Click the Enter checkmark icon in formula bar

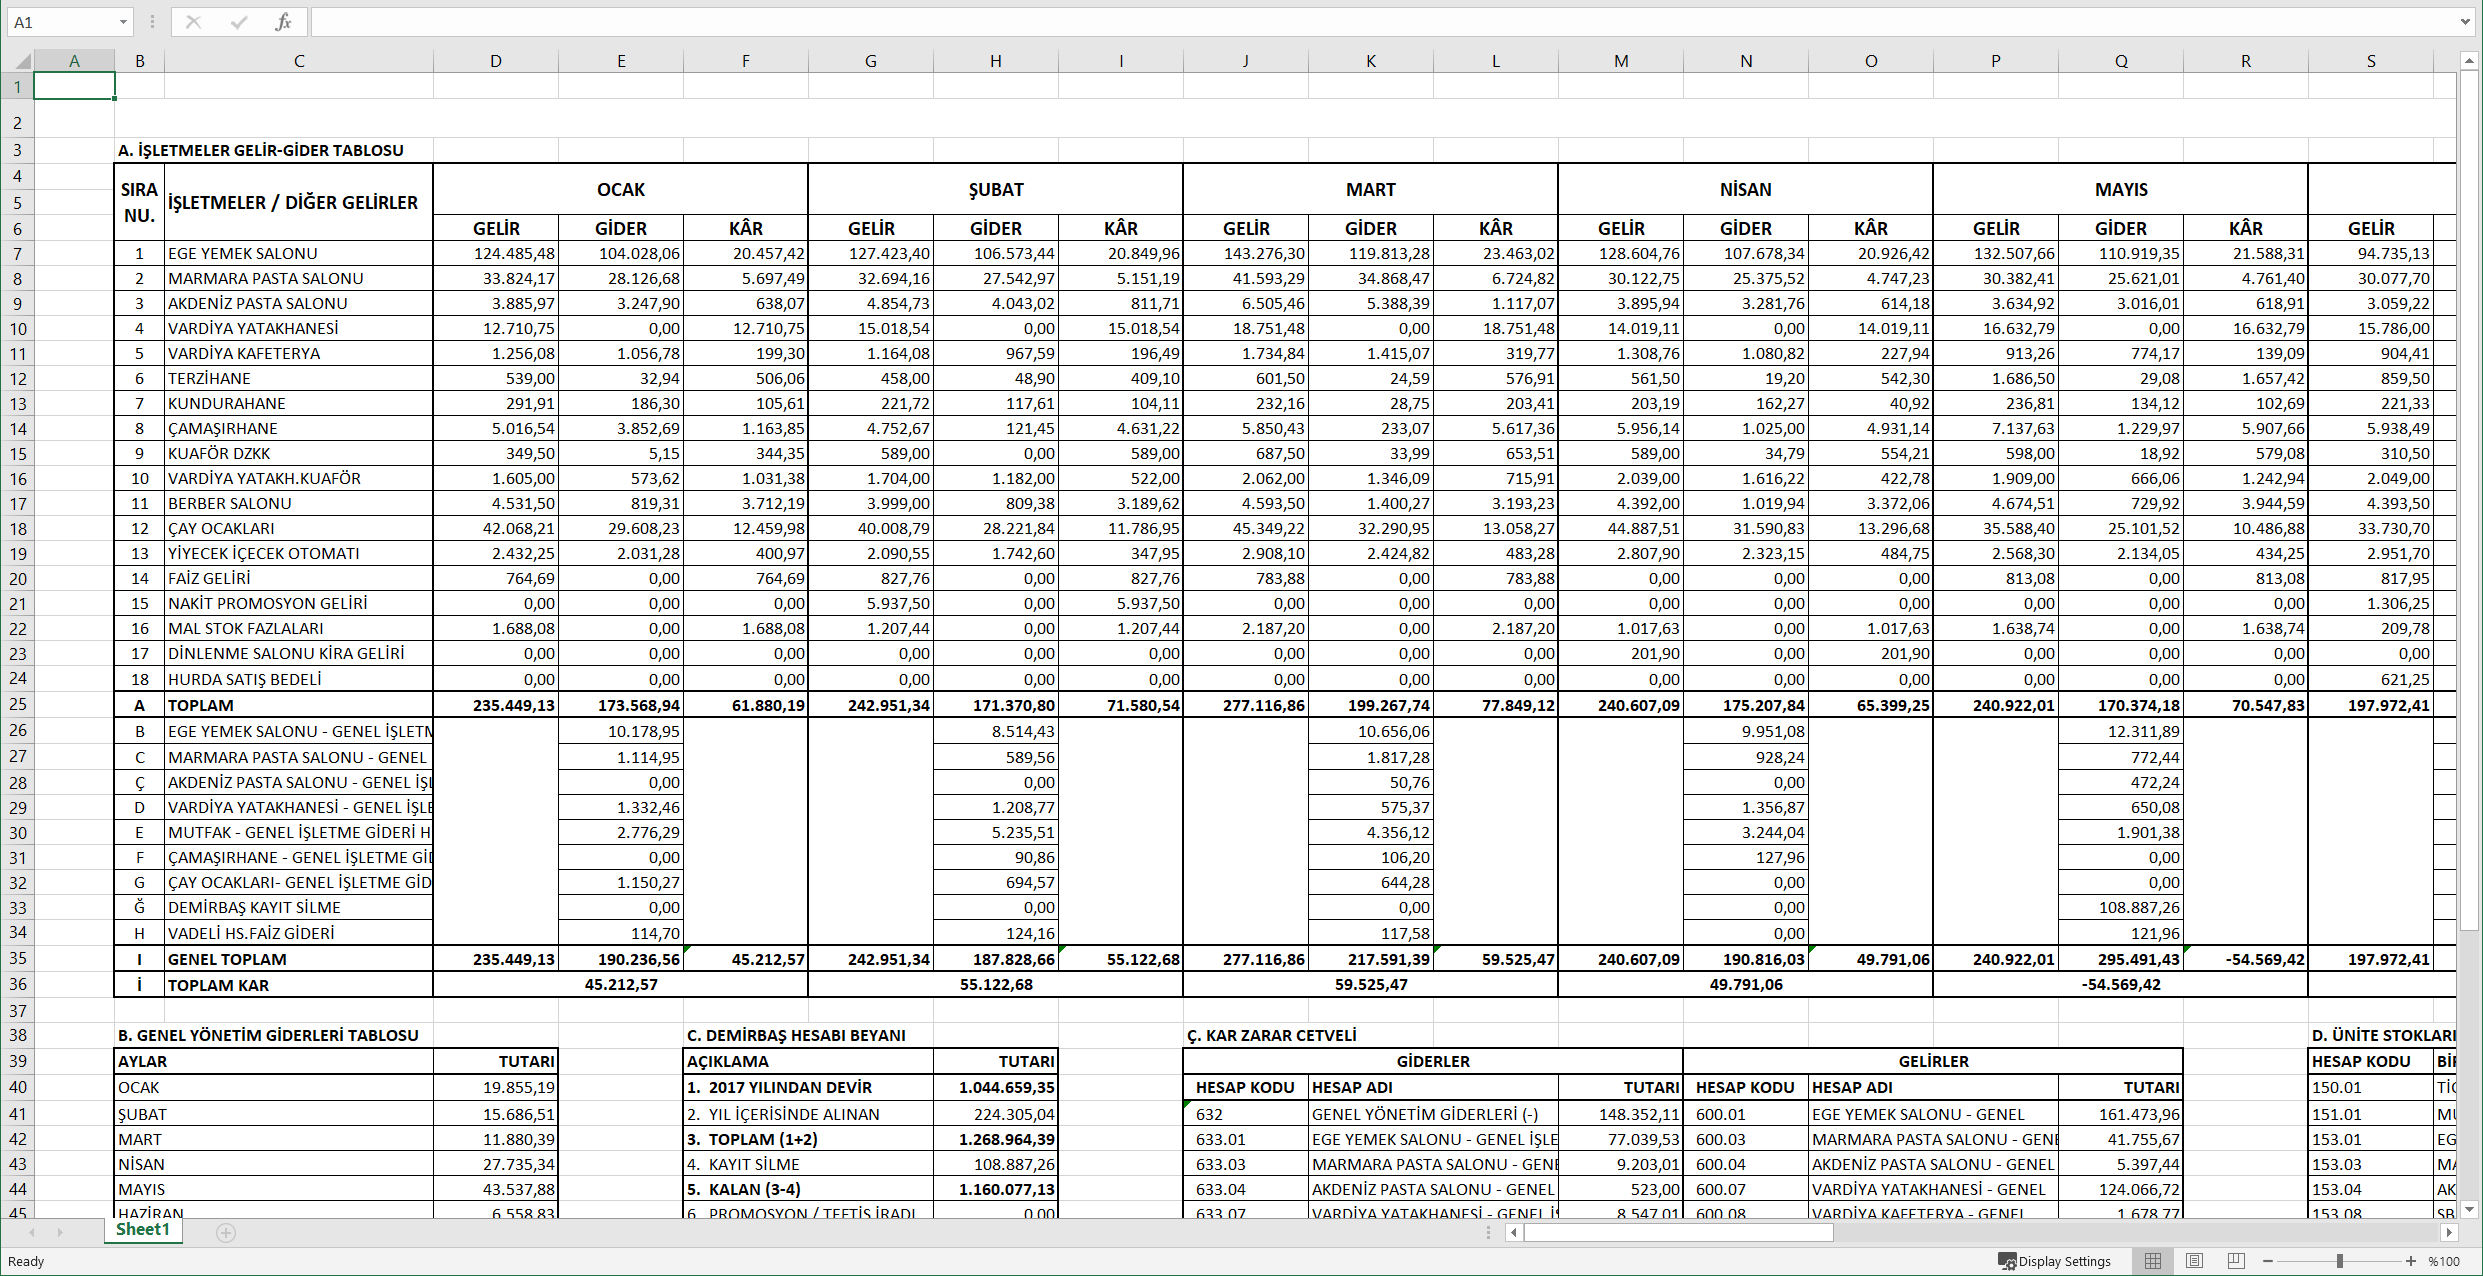click(238, 22)
